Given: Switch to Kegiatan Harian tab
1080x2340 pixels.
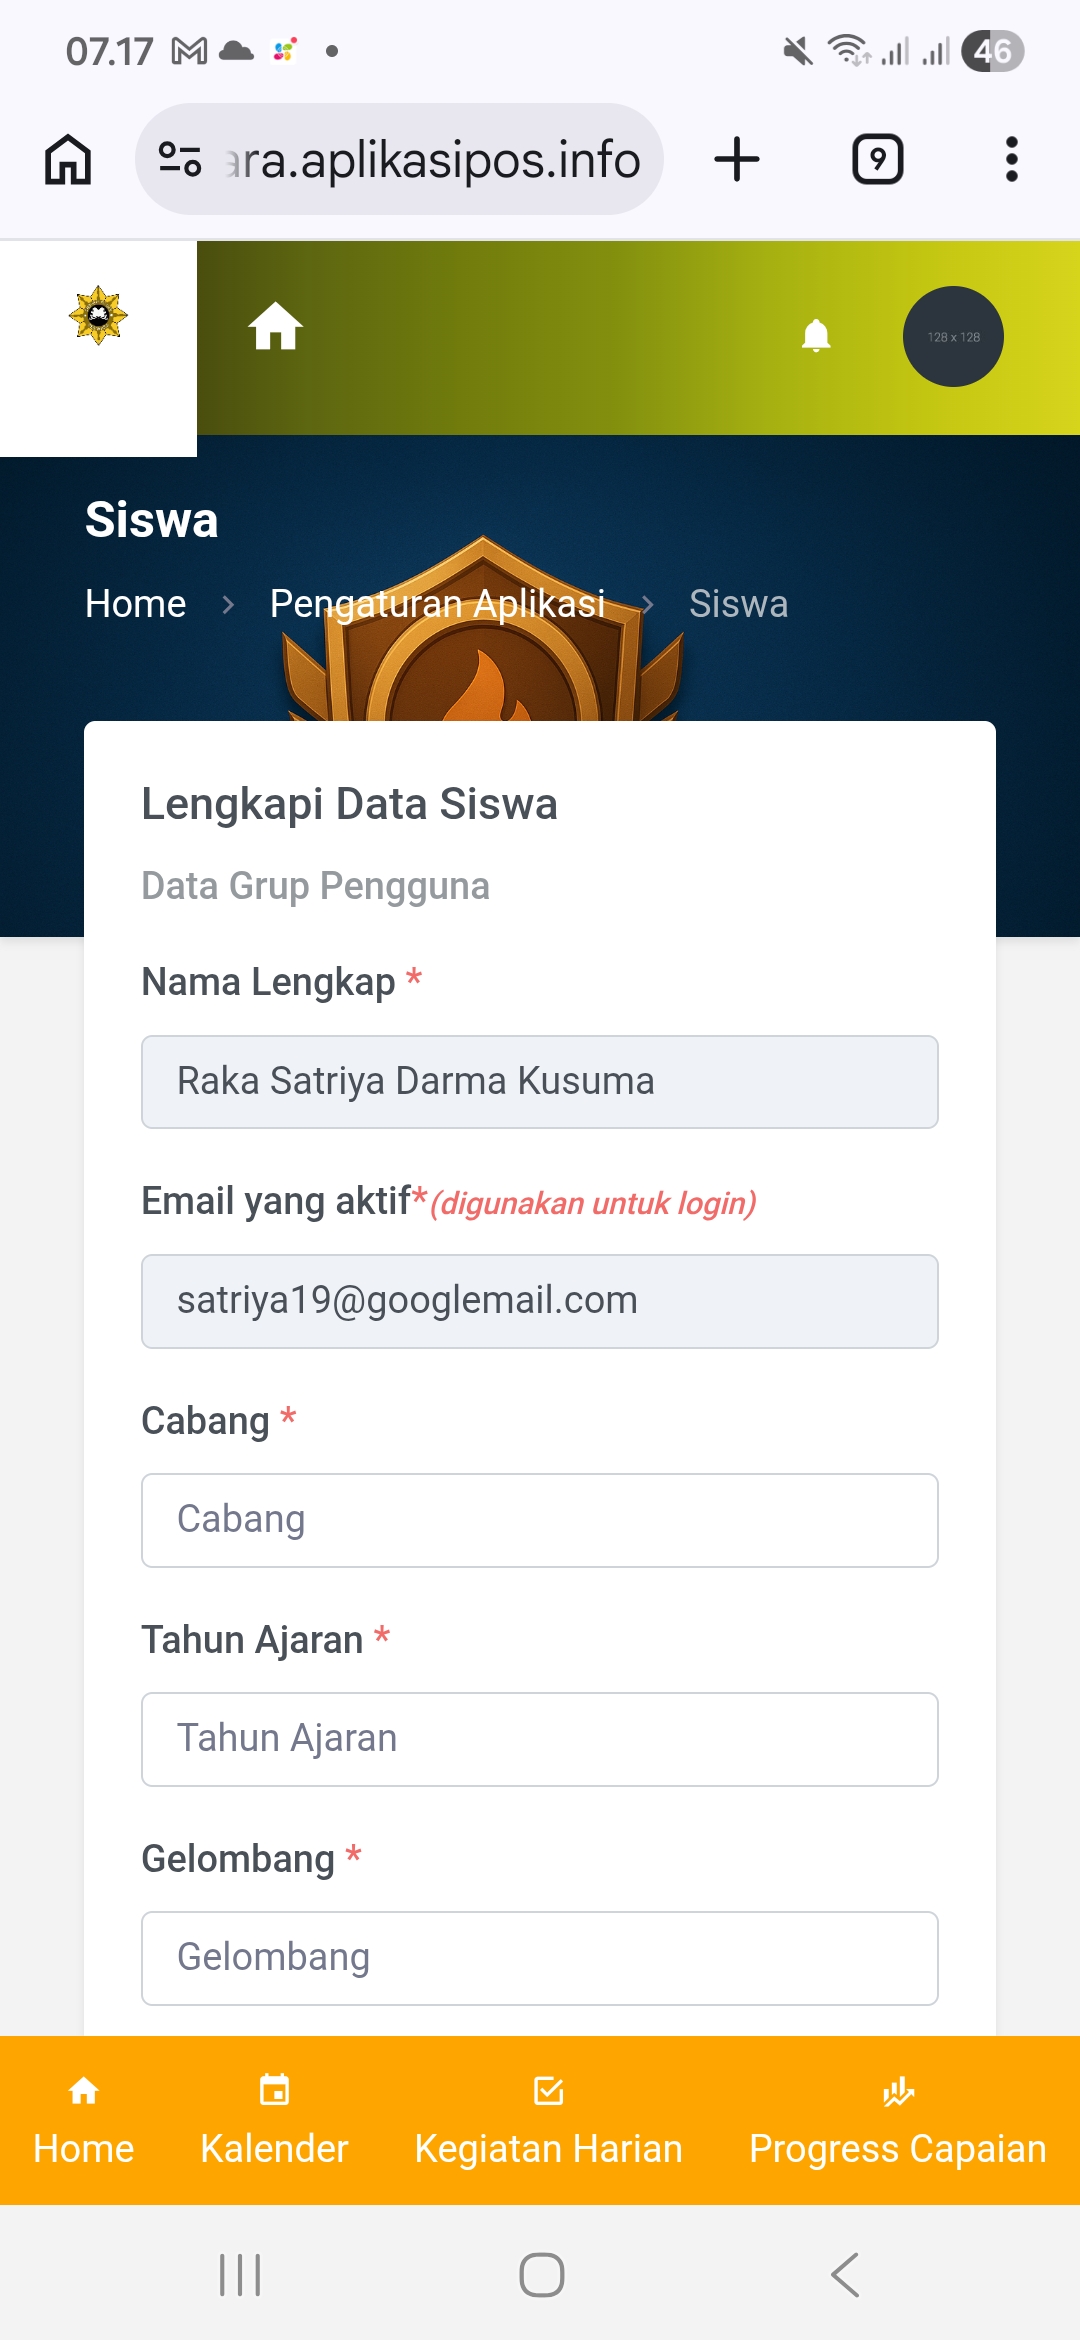Looking at the screenshot, I should (548, 2120).
